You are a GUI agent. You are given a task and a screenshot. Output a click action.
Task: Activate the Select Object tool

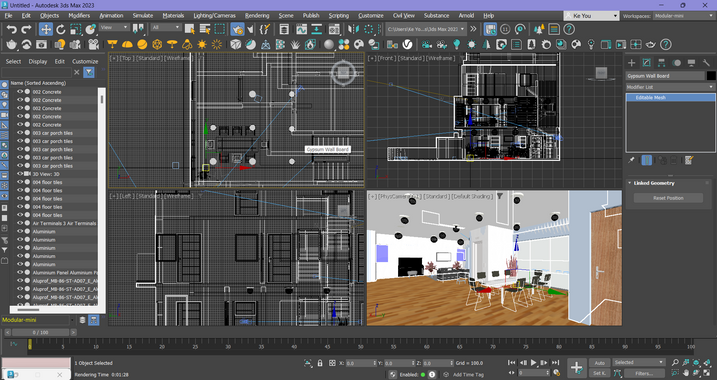tap(190, 30)
